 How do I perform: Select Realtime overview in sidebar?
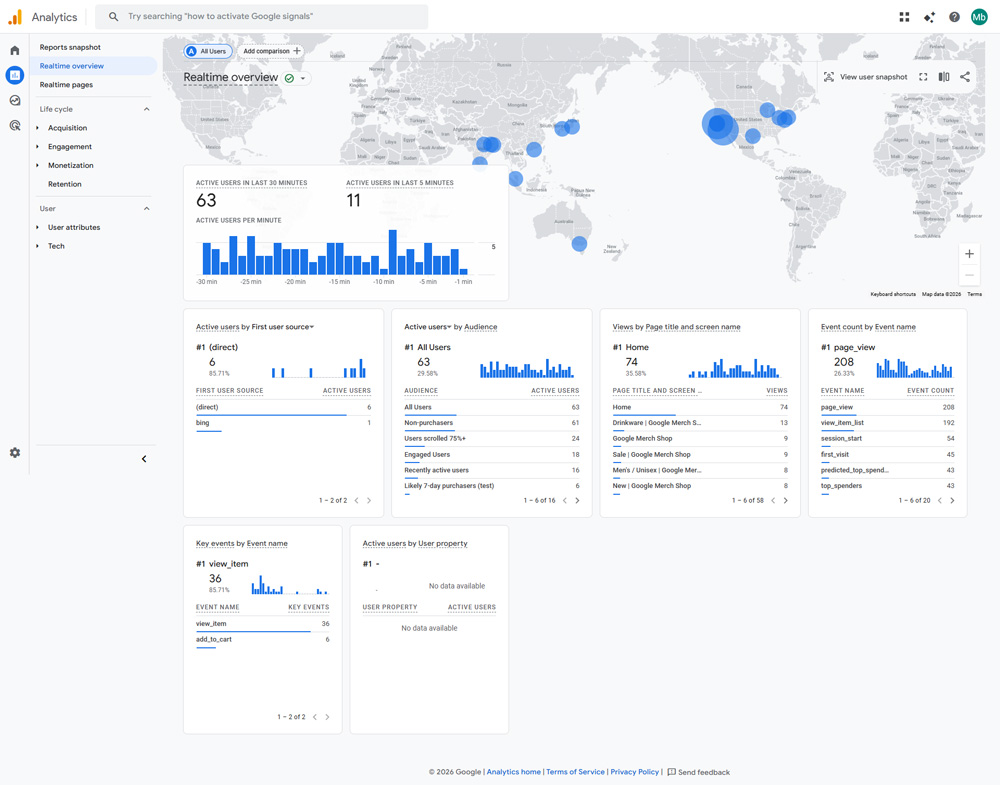pos(93,66)
